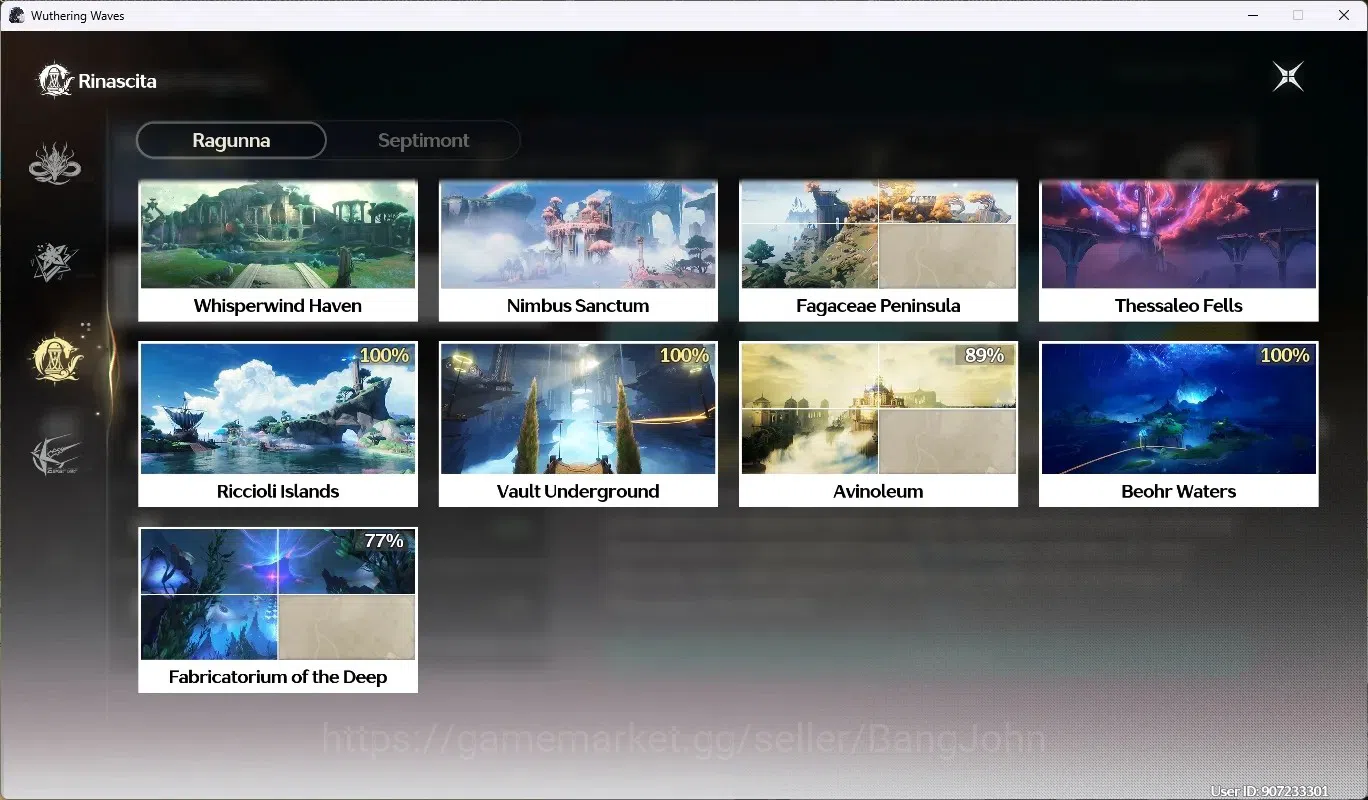This screenshot has height=800, width=1368.
Task: Open the Vault Underground area card
Action: pyautogui.click(x=578, y=424)
